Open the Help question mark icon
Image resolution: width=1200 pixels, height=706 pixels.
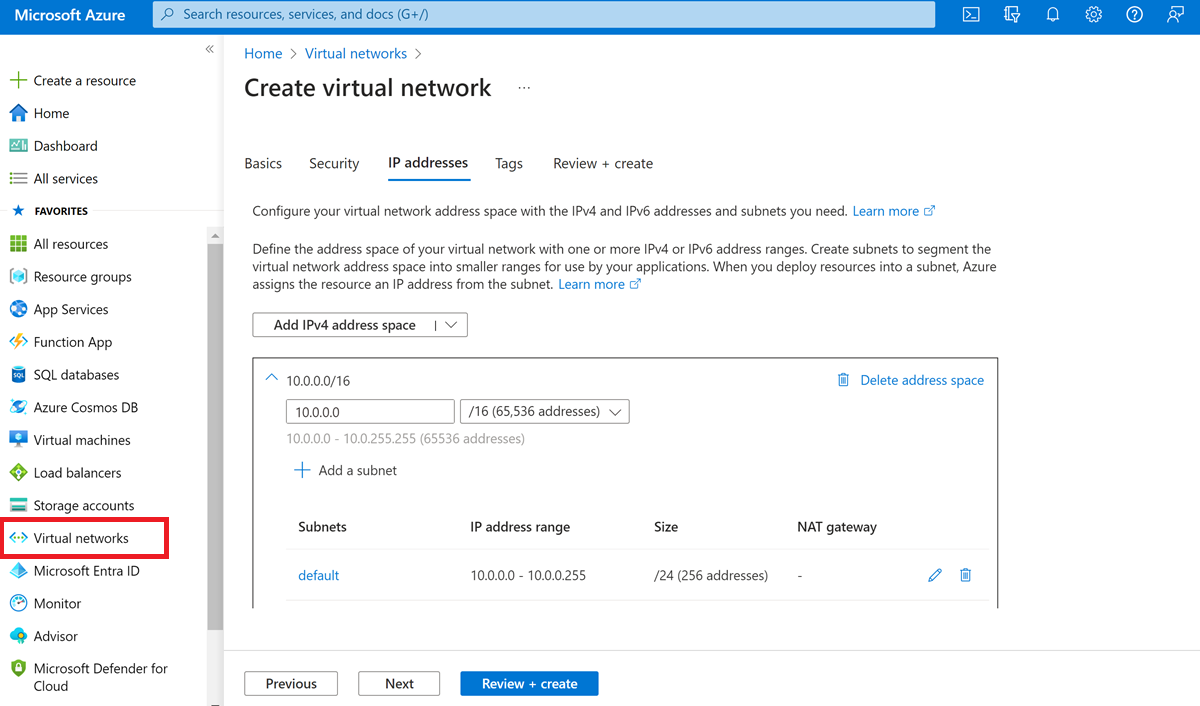[1133, 14]
